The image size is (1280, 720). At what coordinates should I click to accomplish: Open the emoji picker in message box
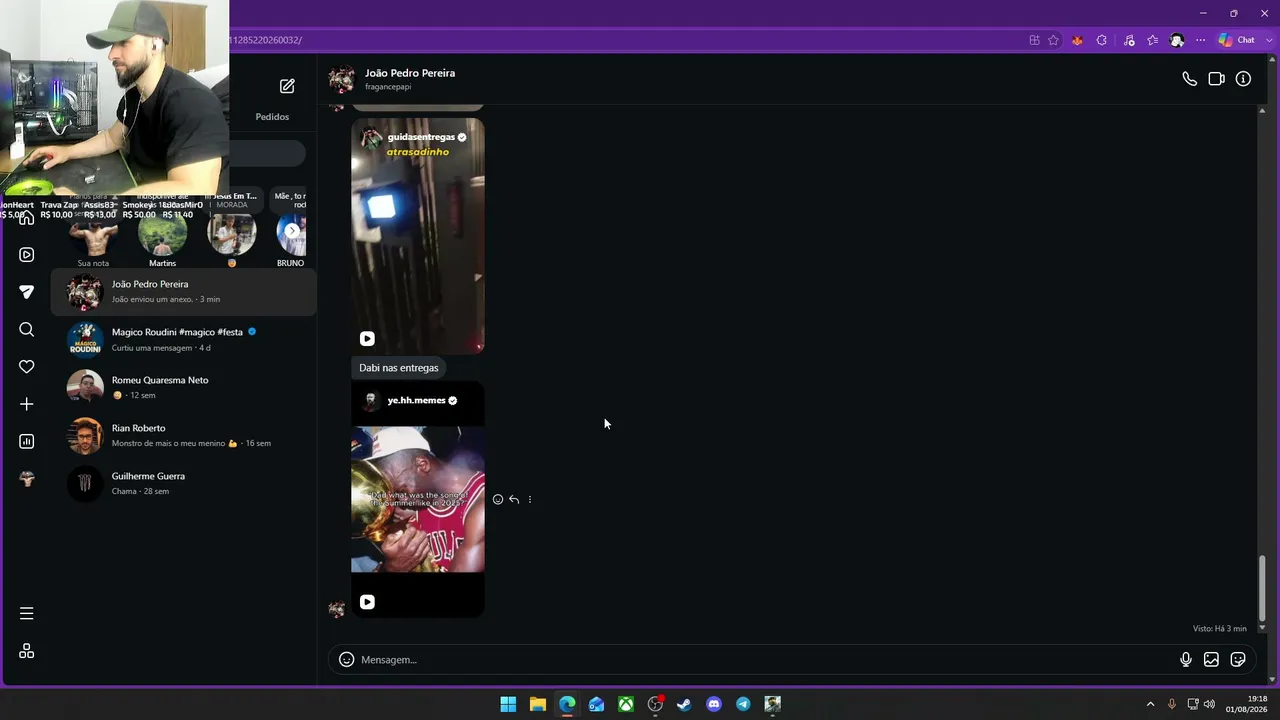coord(346,660)
